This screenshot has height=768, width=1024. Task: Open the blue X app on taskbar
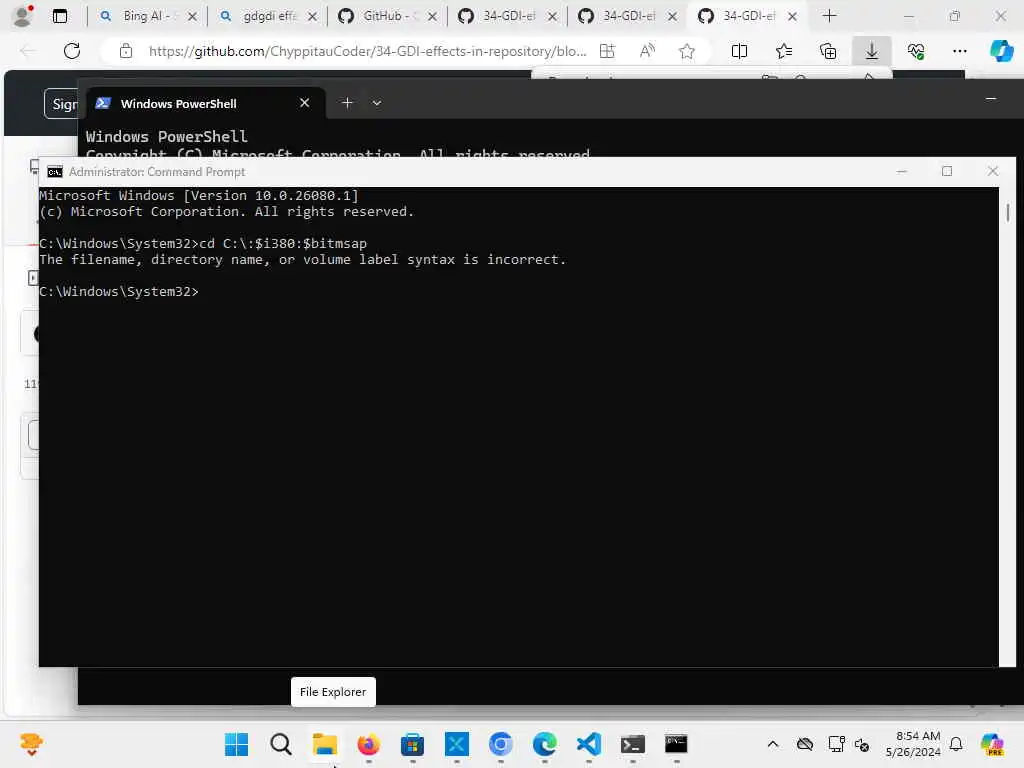(456, 744)
